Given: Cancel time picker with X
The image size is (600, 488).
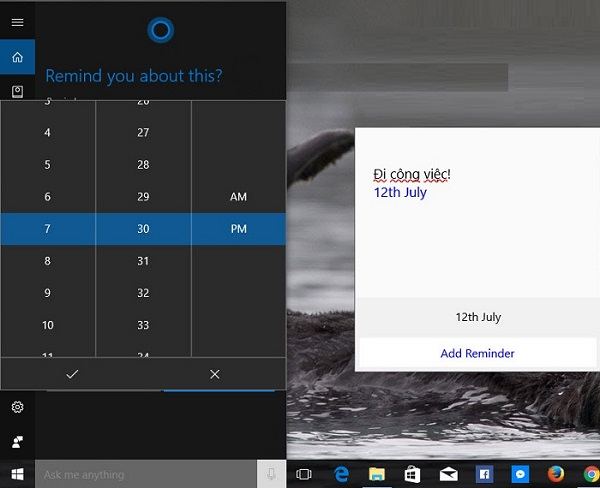Looking at the screenshot, I should [214, 374].
